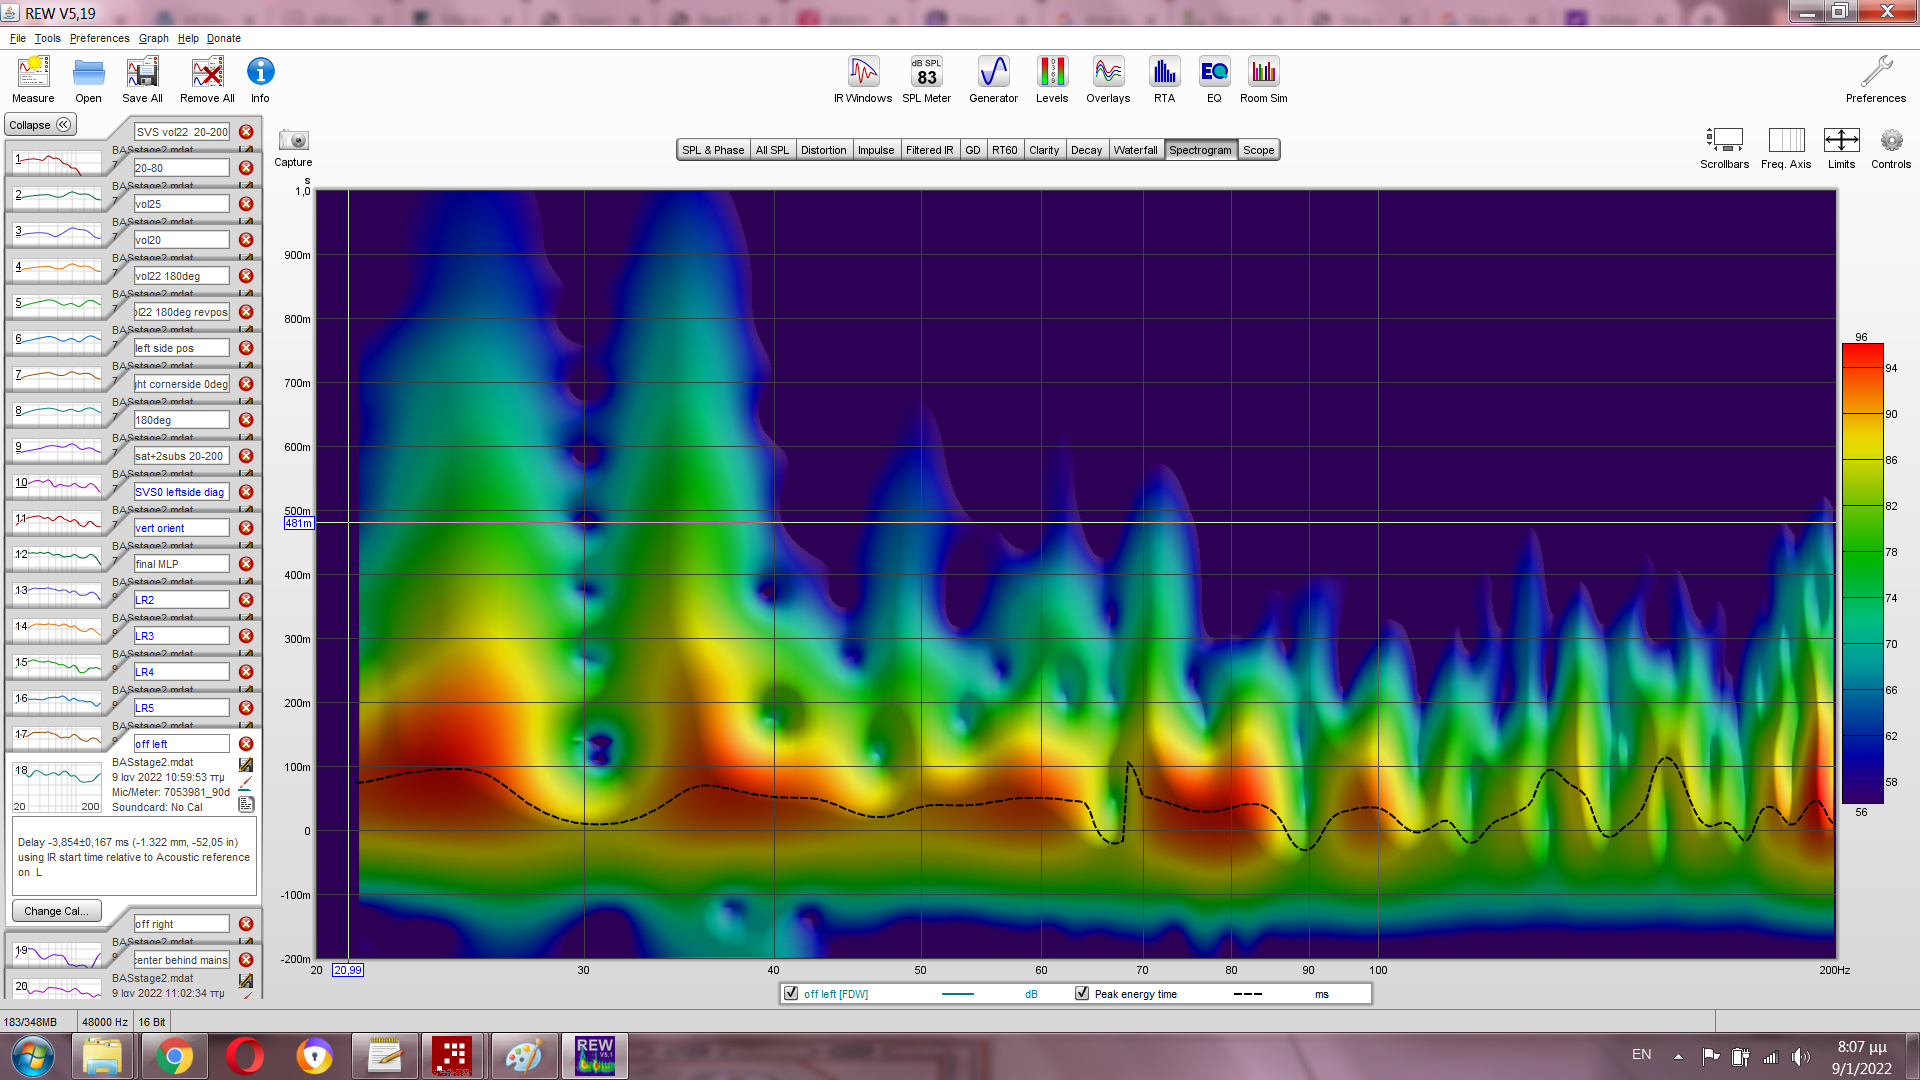Open graph Controls gear icon
1920x1080 pixels.
pos(1890,141)
